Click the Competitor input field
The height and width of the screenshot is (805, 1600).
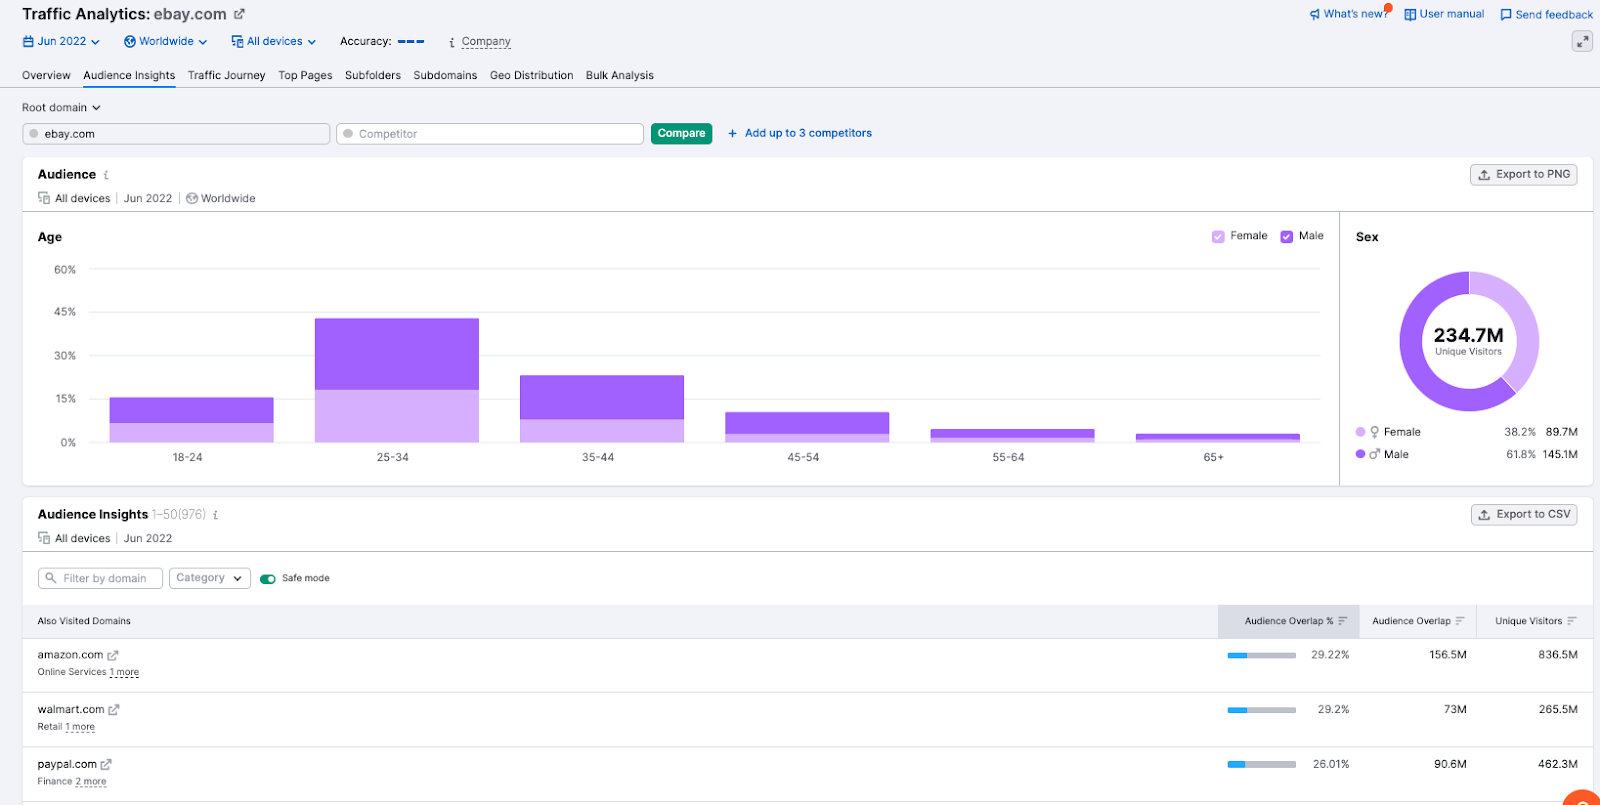(x=490, y=134)
